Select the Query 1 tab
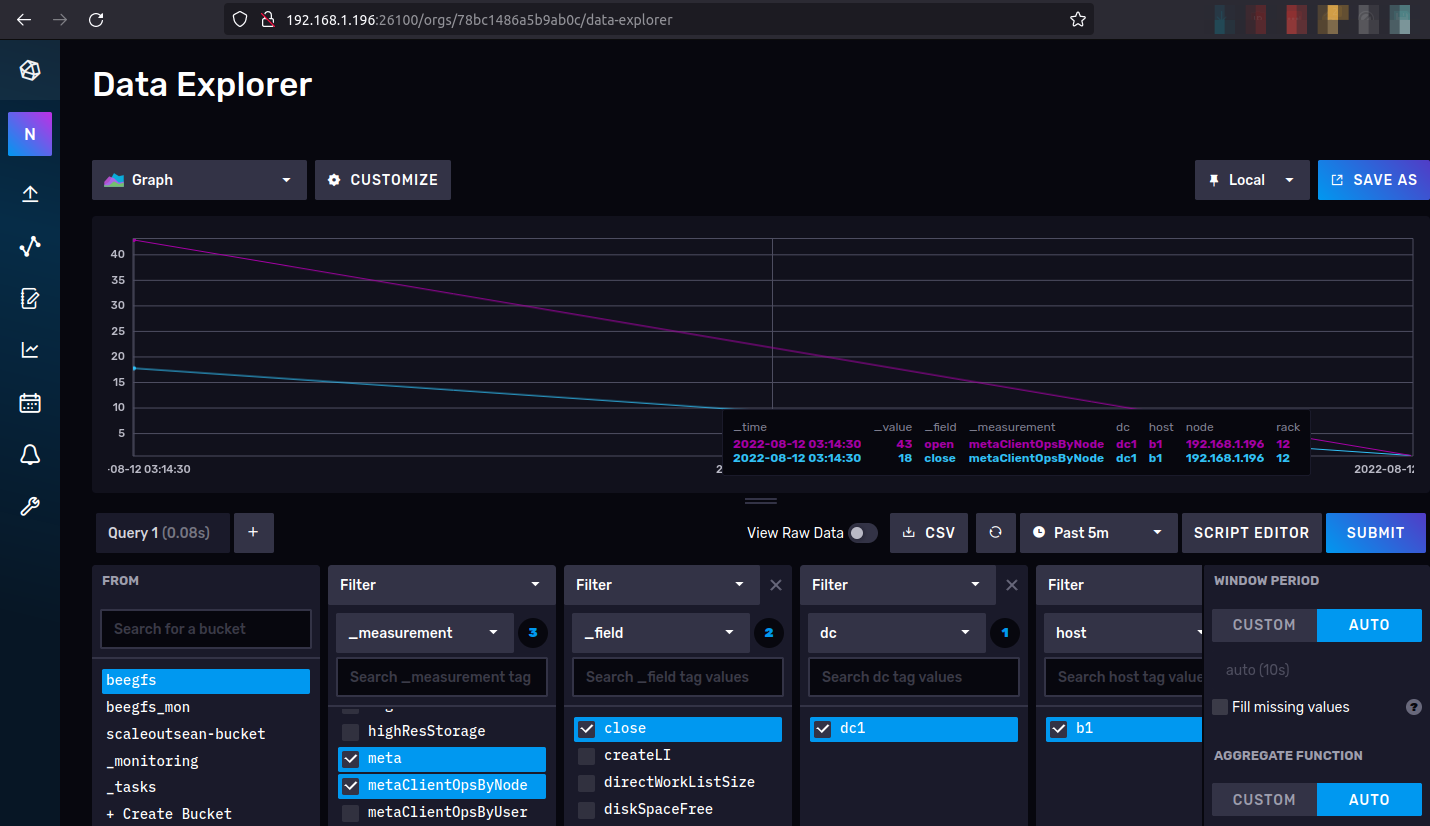The height and width of the screenshot is (826, 1430). point(162,533)
